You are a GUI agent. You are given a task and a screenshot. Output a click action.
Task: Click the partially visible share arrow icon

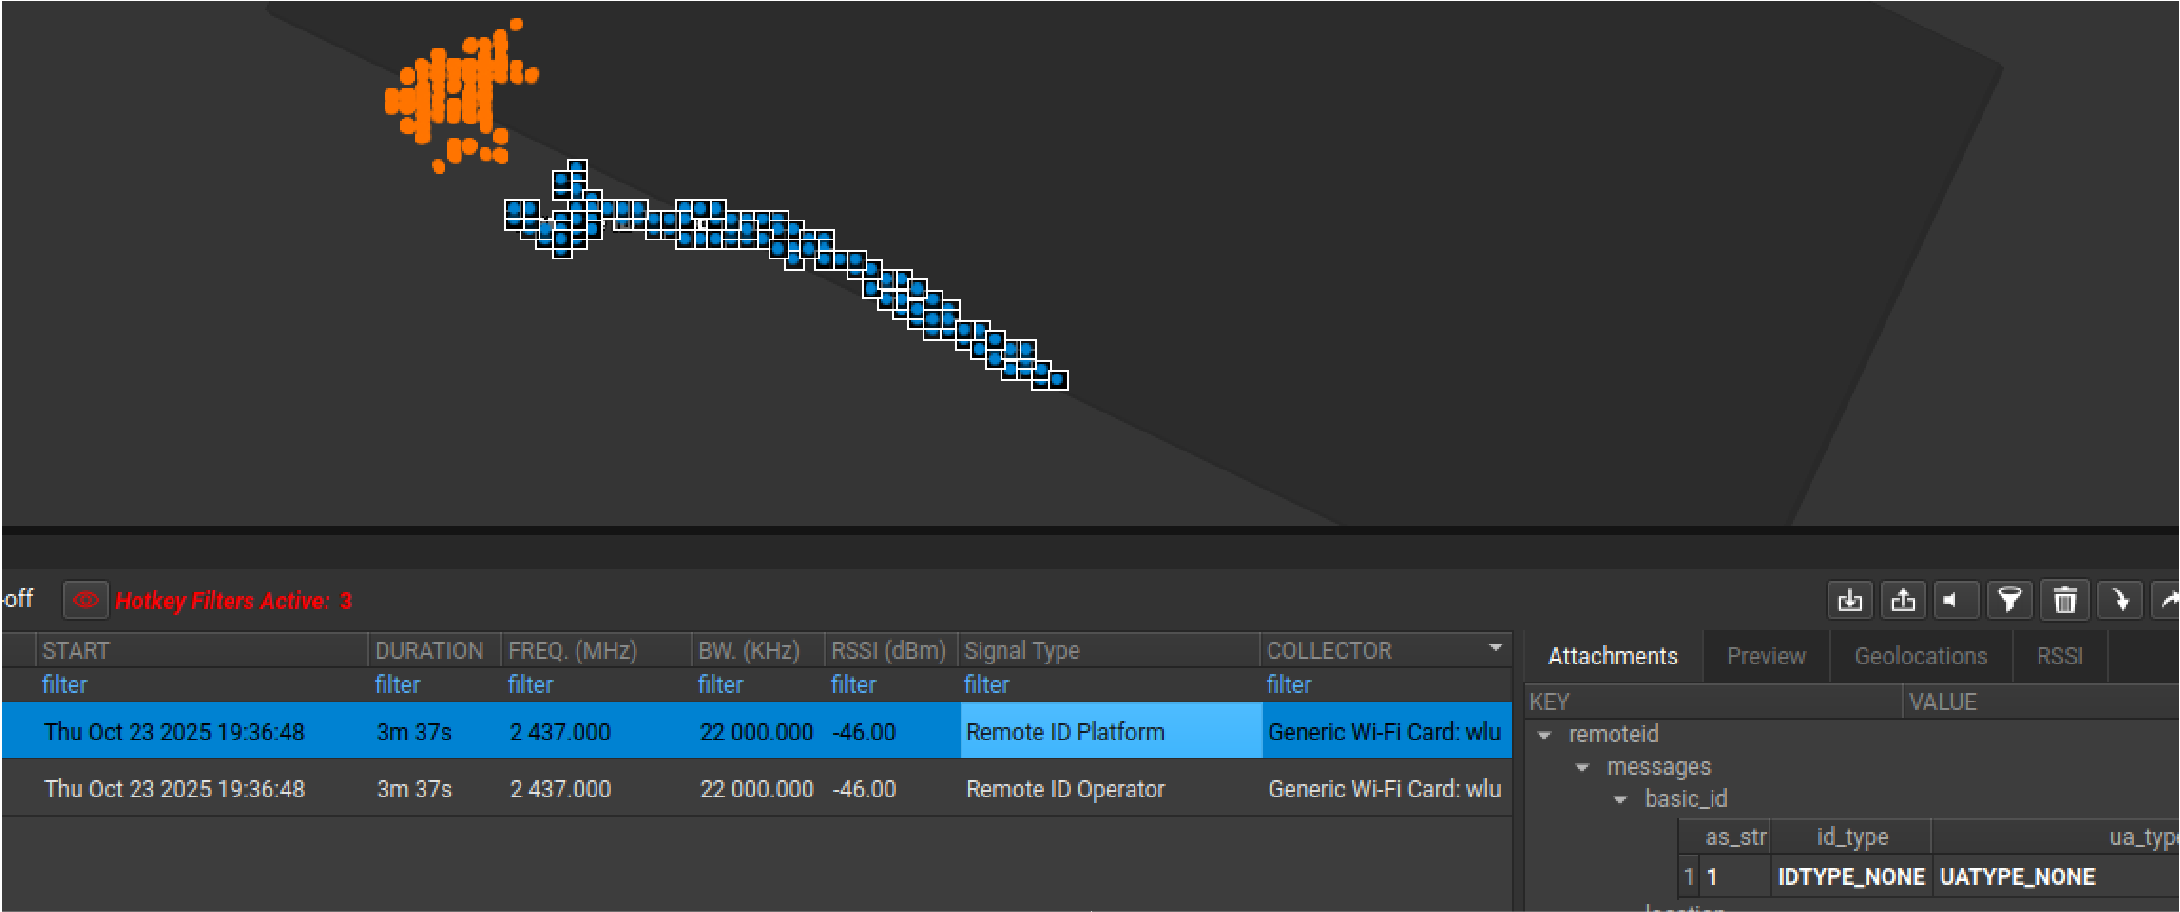click(2167, 600)
